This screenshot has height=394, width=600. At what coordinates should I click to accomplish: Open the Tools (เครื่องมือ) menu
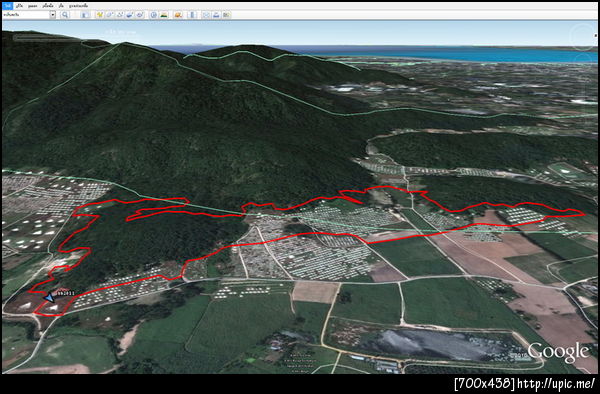48,6
